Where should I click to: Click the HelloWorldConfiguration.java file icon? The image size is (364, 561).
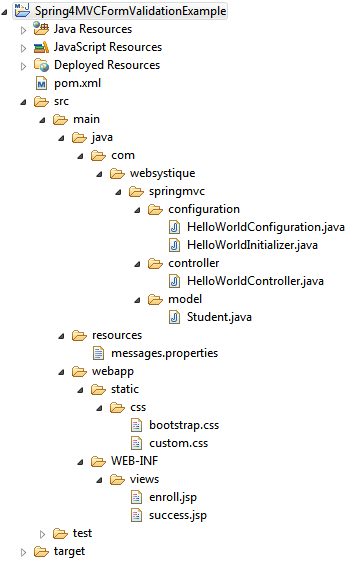(174, 227)
